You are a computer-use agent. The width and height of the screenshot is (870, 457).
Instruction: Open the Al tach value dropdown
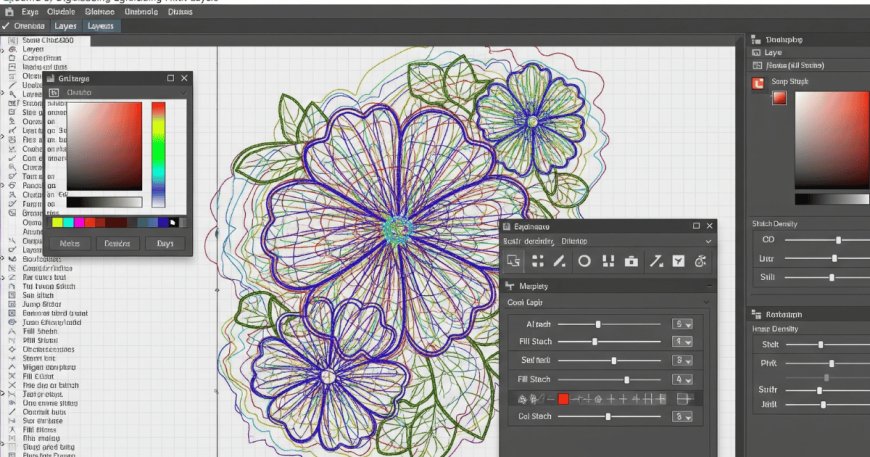pos(682,324)
